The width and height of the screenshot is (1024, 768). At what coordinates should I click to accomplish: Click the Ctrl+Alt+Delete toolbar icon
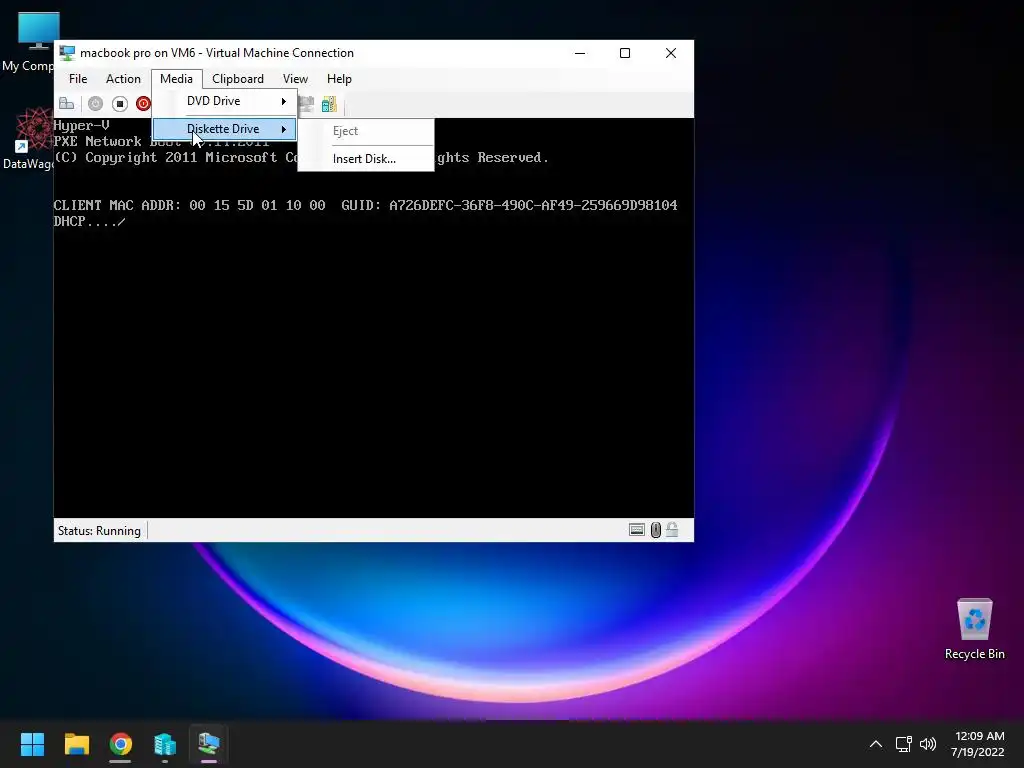point(67,104)
